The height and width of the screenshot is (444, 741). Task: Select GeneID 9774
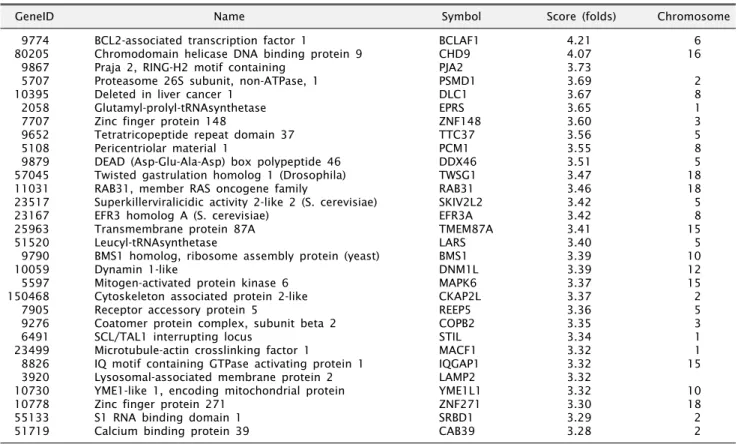click(35, 41)
